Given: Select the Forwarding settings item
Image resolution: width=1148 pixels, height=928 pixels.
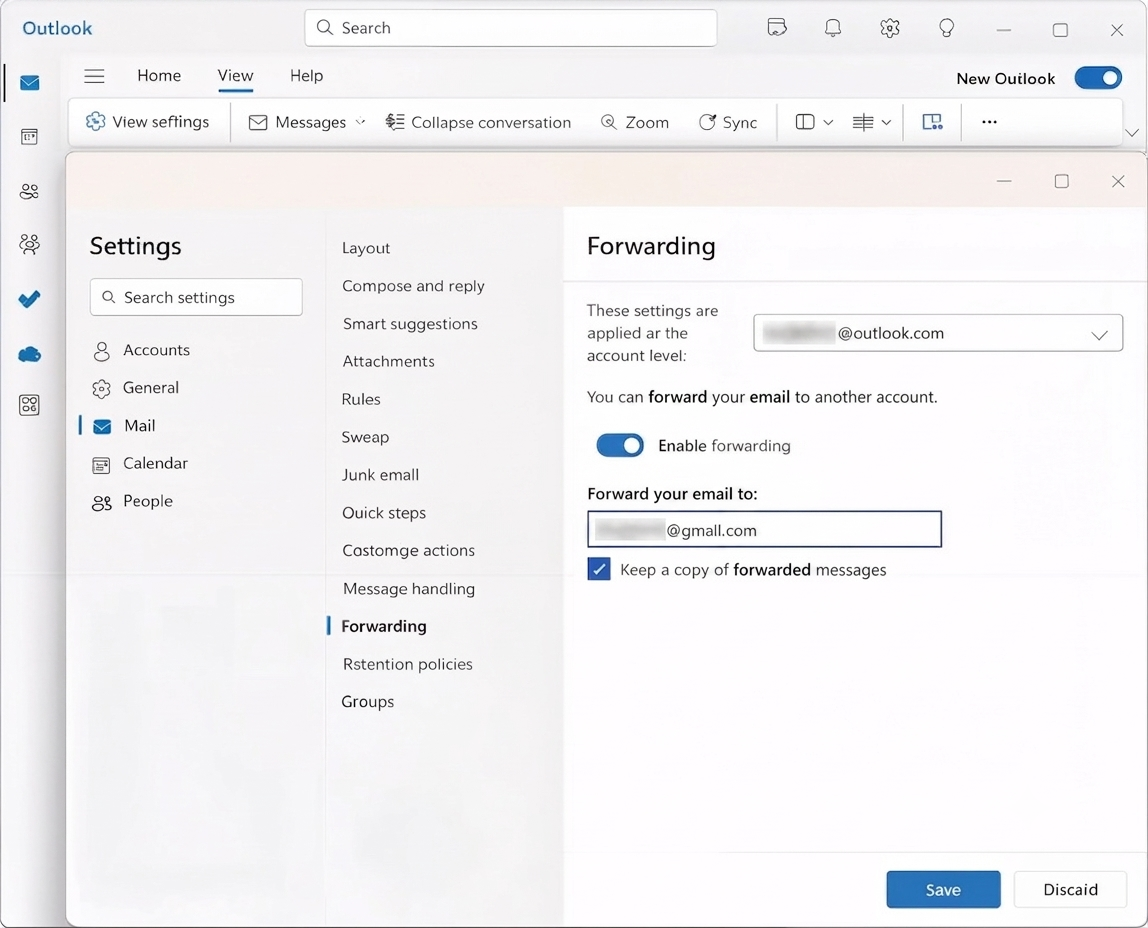Looking at the screenshot, I should tap(384, 626).
